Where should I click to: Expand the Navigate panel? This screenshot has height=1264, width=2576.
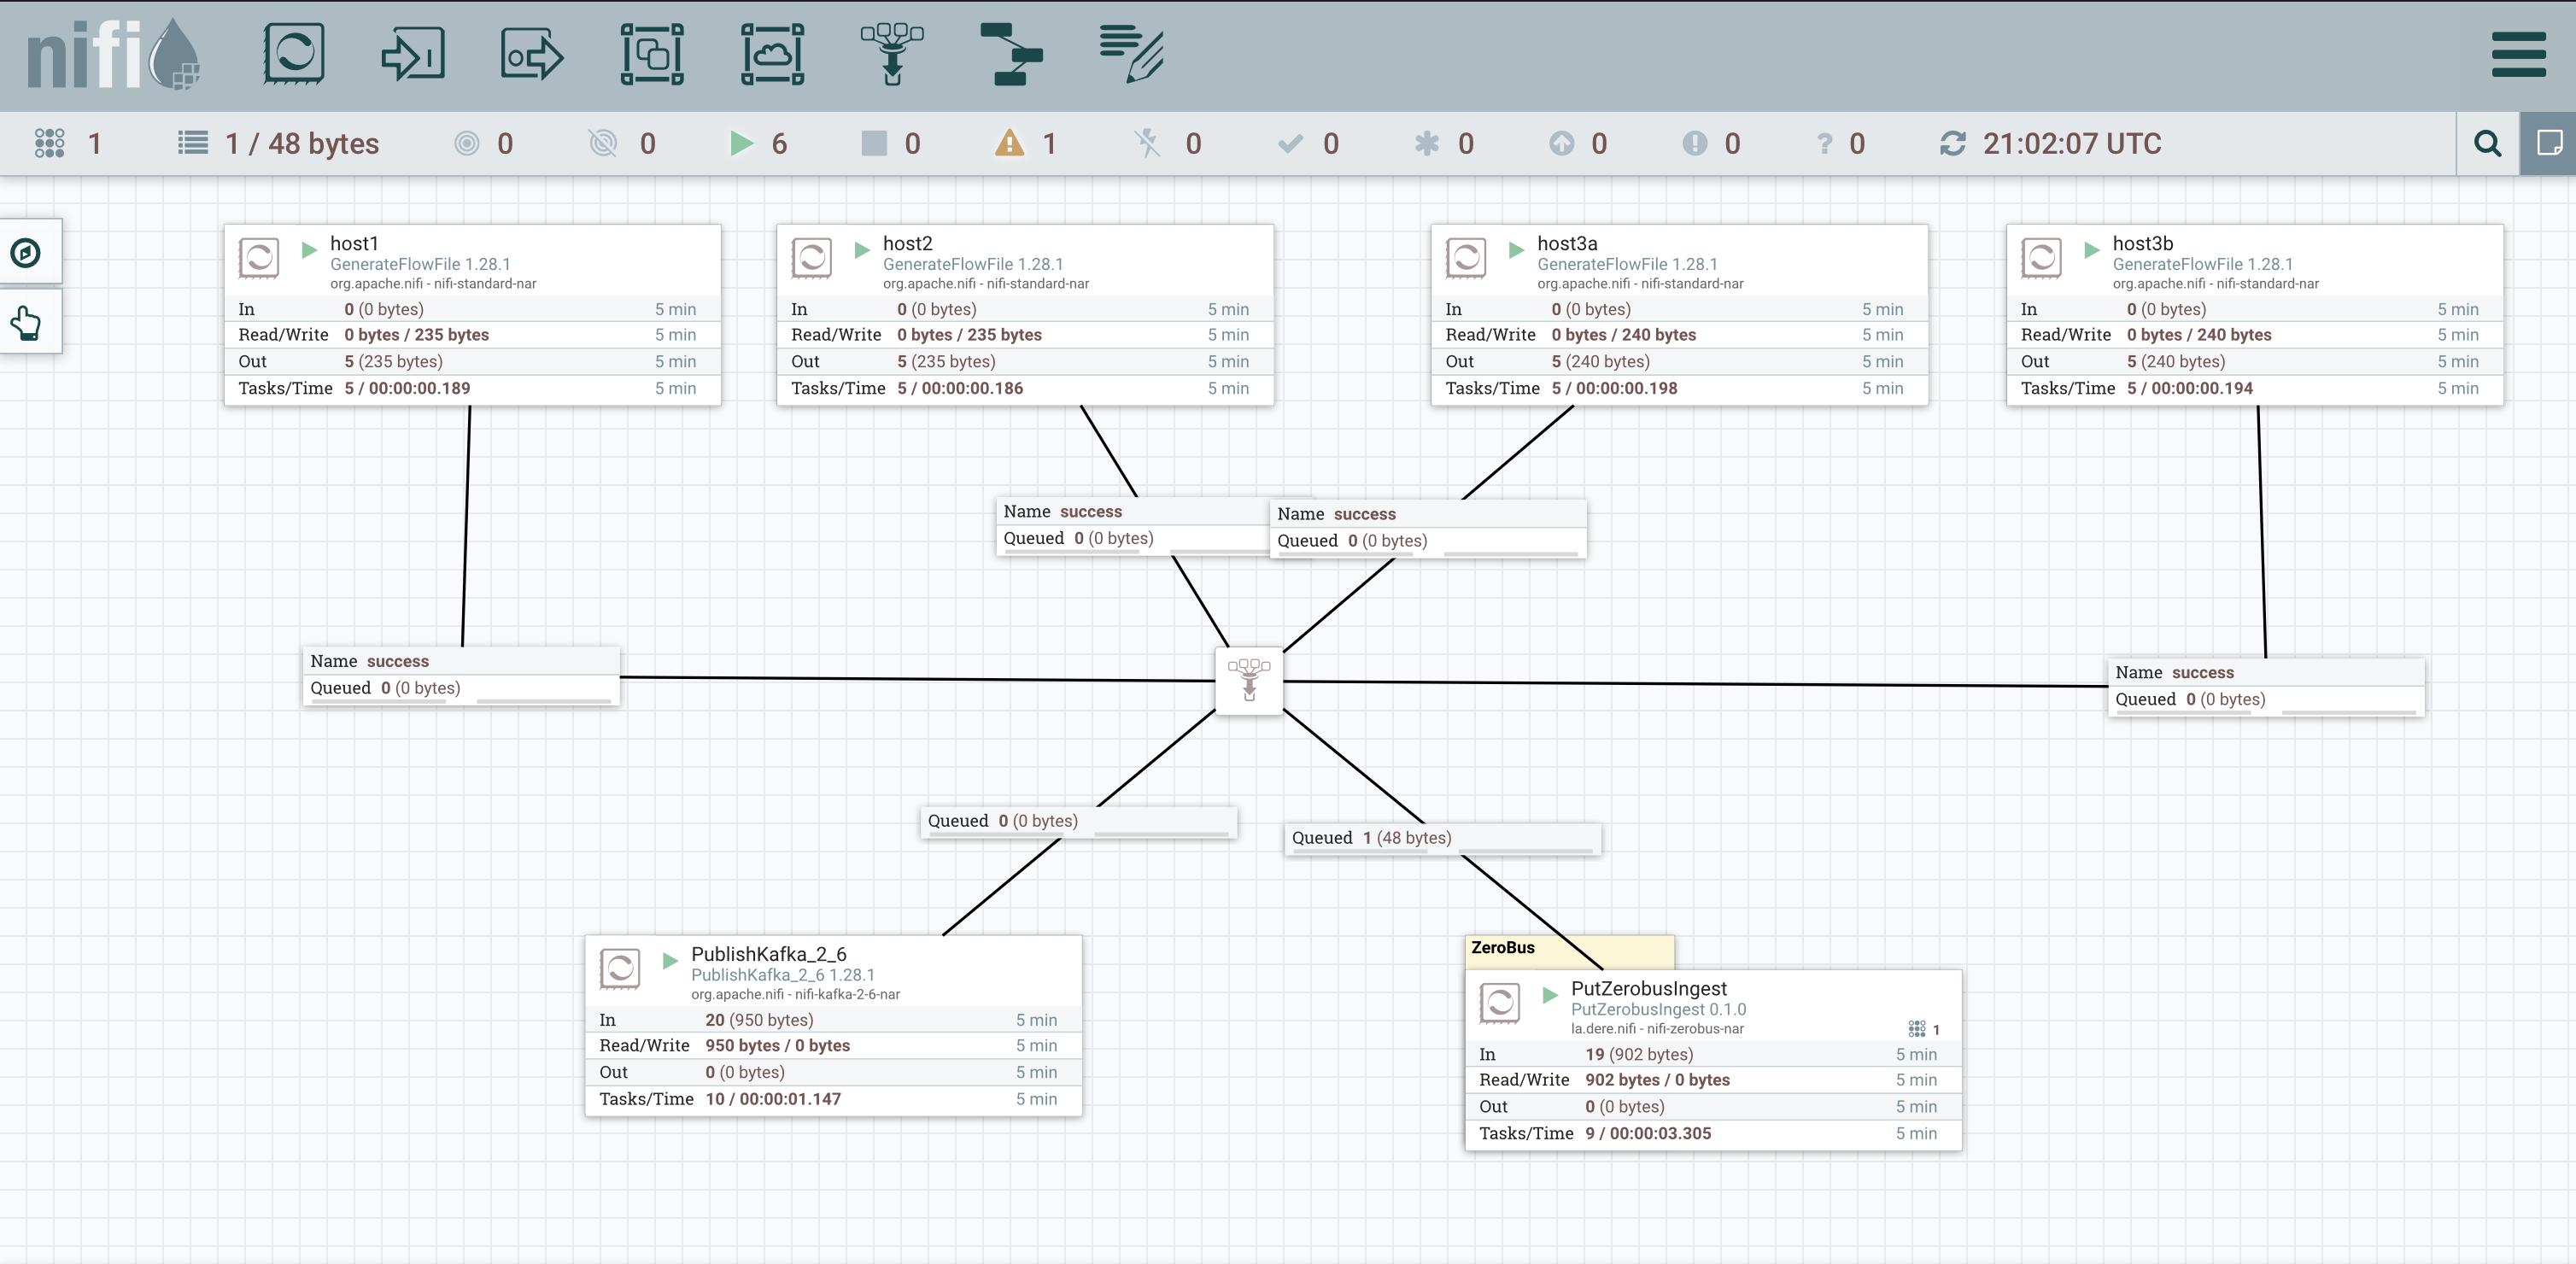[x=27, y=252]
